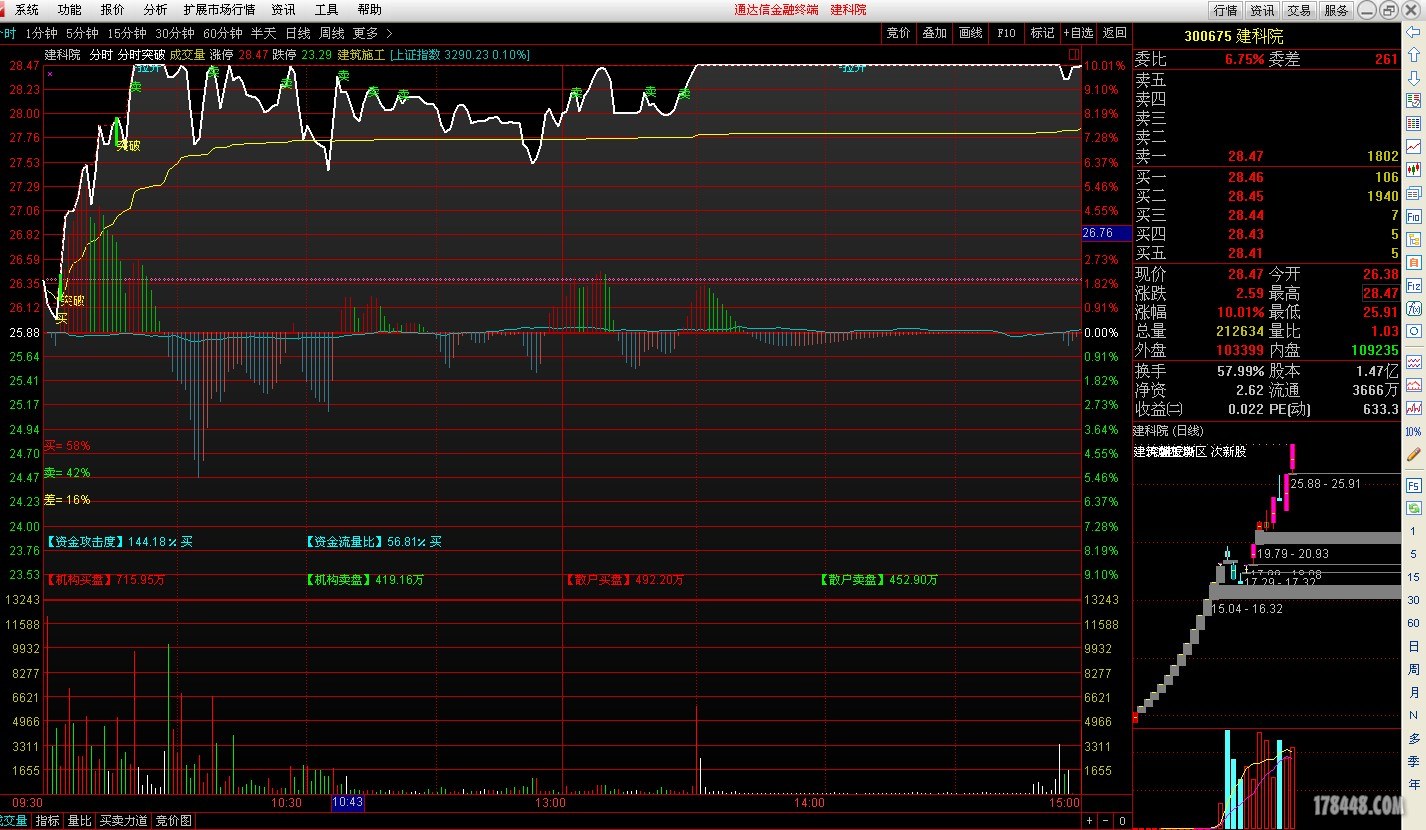Select the 量比 bottom tab

(79, 821)
